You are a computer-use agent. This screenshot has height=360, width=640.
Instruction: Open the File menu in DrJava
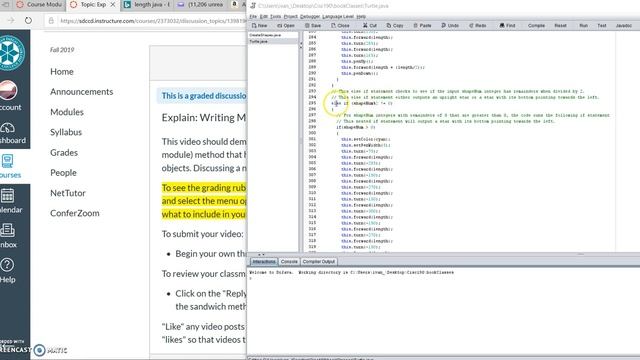pyautogui.click(x=253, y=16)
